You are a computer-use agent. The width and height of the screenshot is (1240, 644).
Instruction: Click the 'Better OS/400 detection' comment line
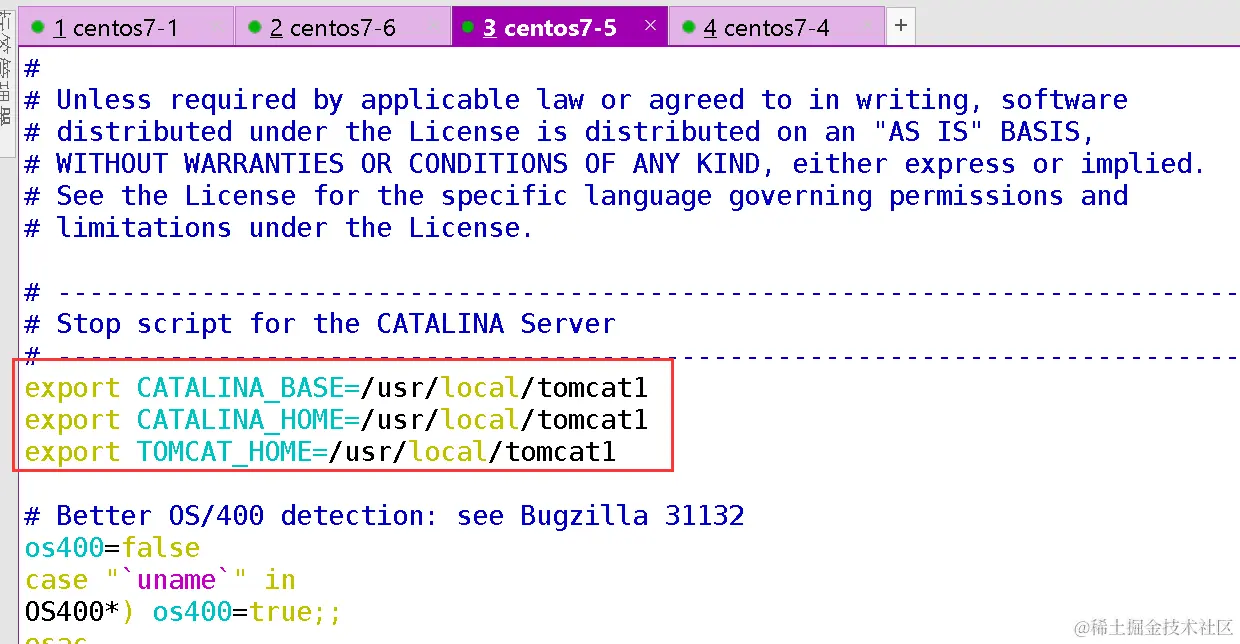[x=384, y=516]
